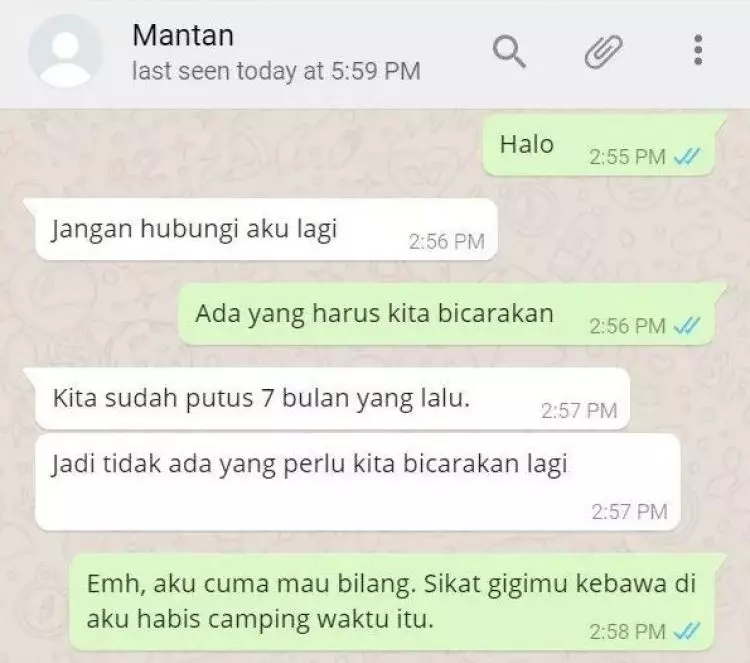The image size is (750, 663).
Task: Click the 2:58 PM timestamp on last message
Action: tap(627, 631)
